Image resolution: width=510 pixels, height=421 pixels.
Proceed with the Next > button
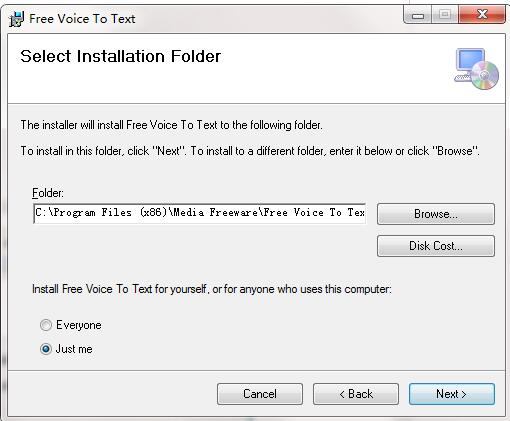pos(452,394)
